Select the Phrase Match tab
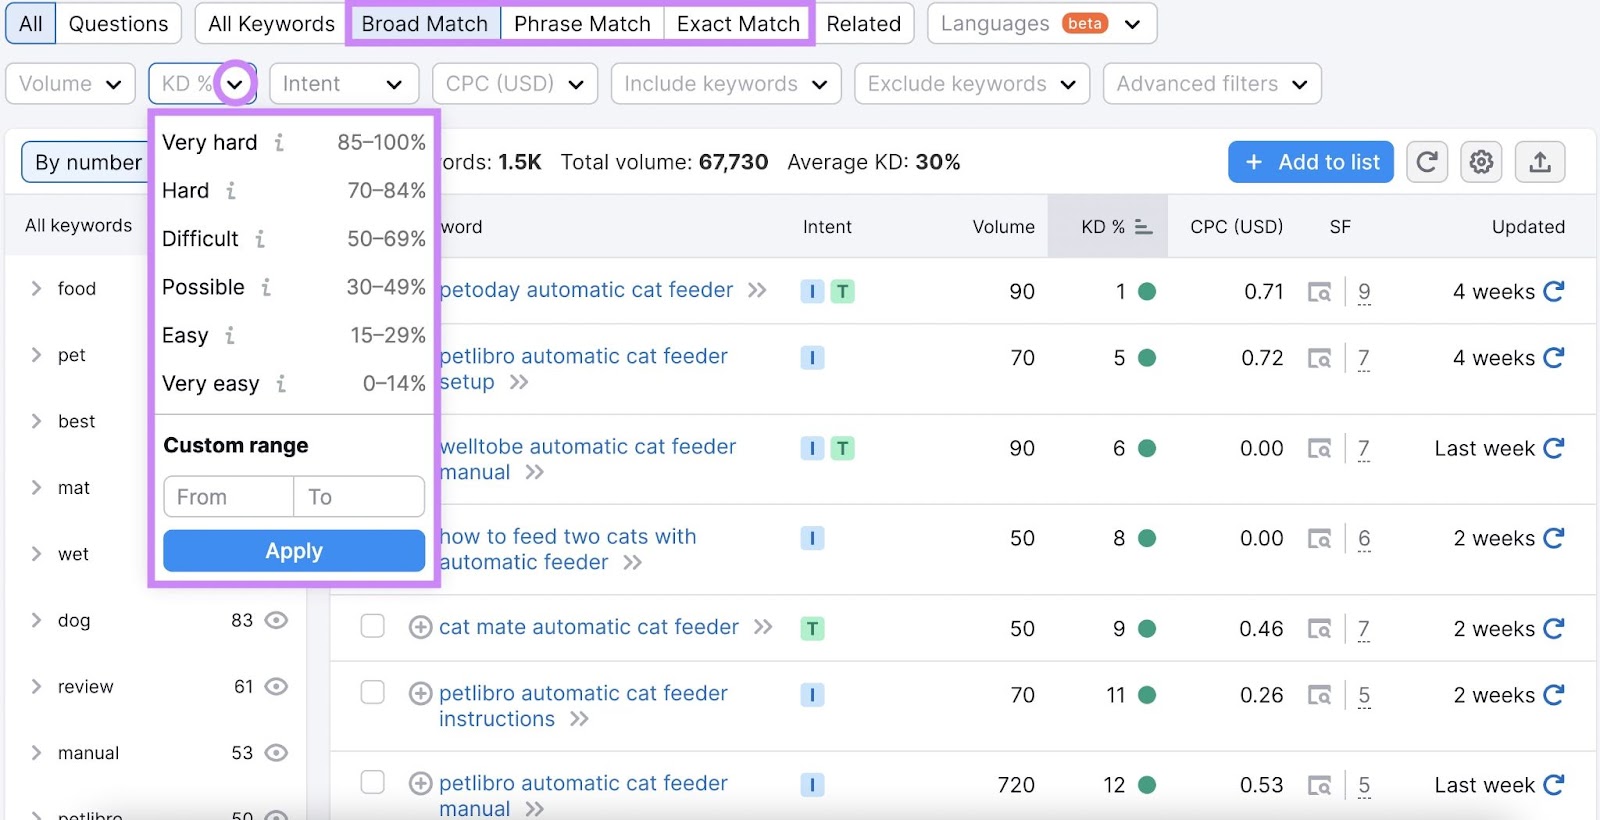1600x820 pixels. (582, 24)
